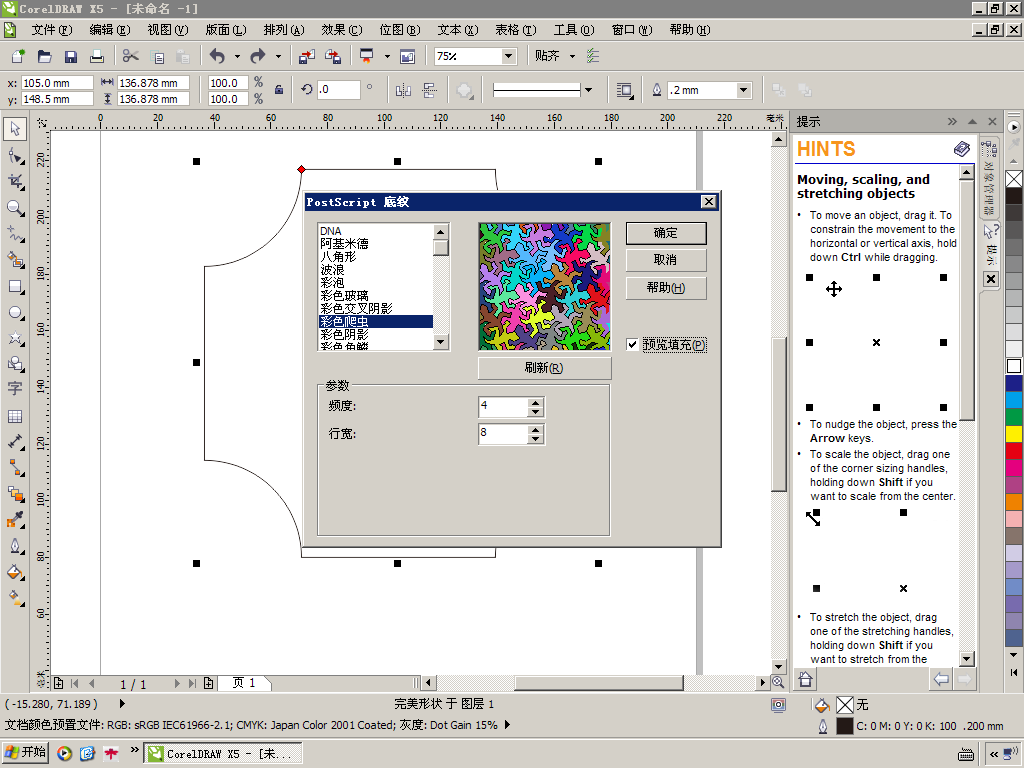Click the x position 105.0 mm field
The image size is (1024, 768).
57,83
